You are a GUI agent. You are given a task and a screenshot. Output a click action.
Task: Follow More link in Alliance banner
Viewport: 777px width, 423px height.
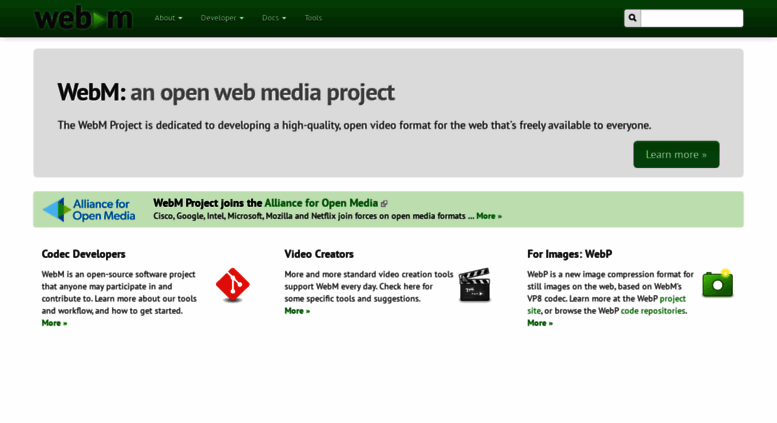(489, 216)
